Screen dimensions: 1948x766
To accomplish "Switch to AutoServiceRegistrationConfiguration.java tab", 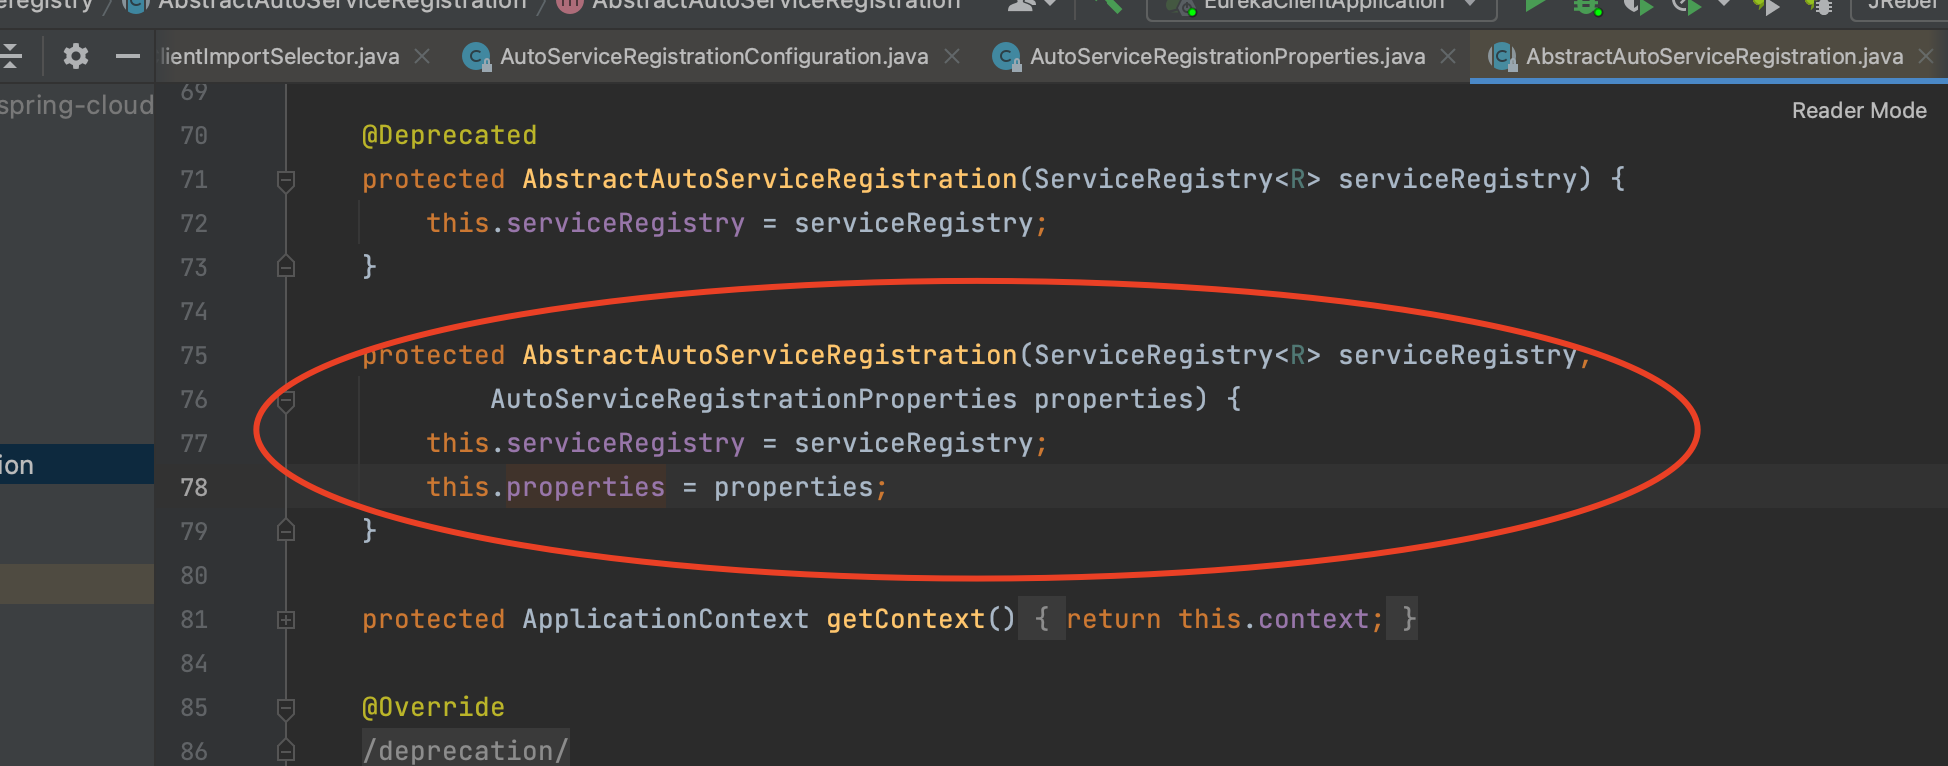I will [x=714, y=57].
